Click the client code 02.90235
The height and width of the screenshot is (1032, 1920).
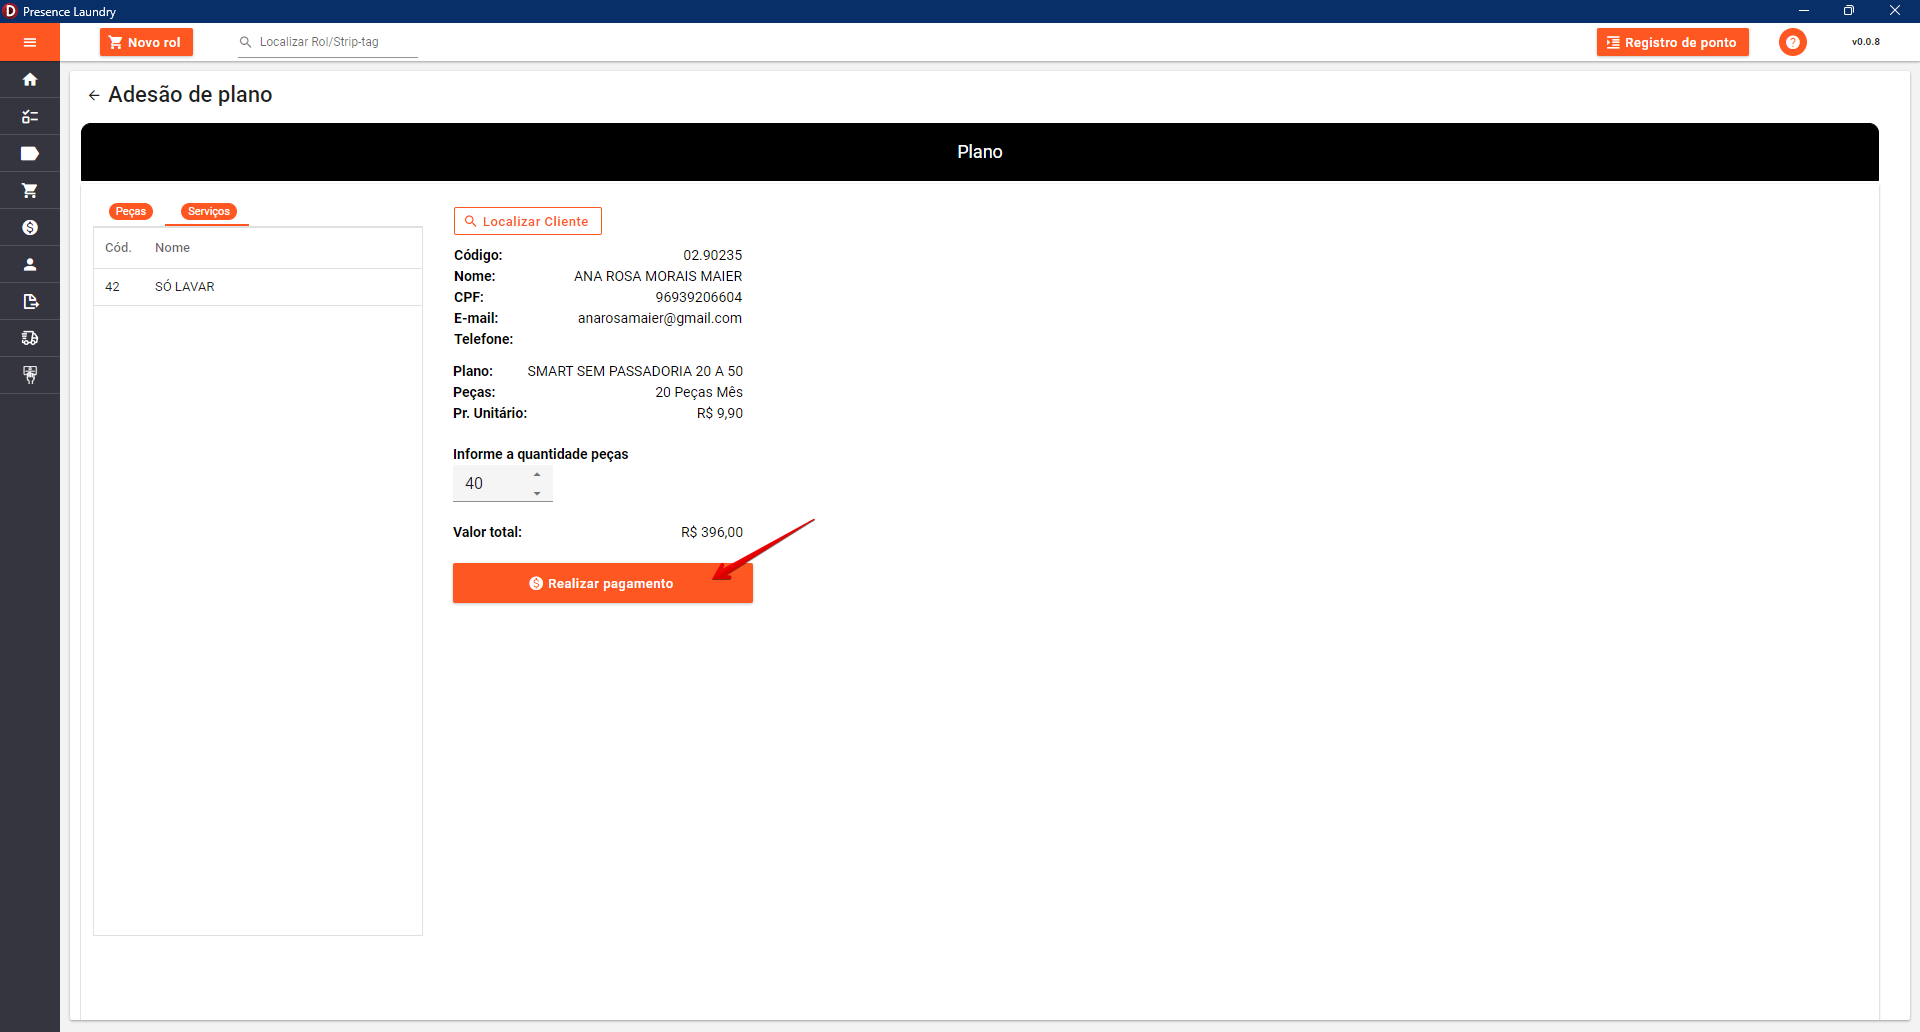click(713, 255)
